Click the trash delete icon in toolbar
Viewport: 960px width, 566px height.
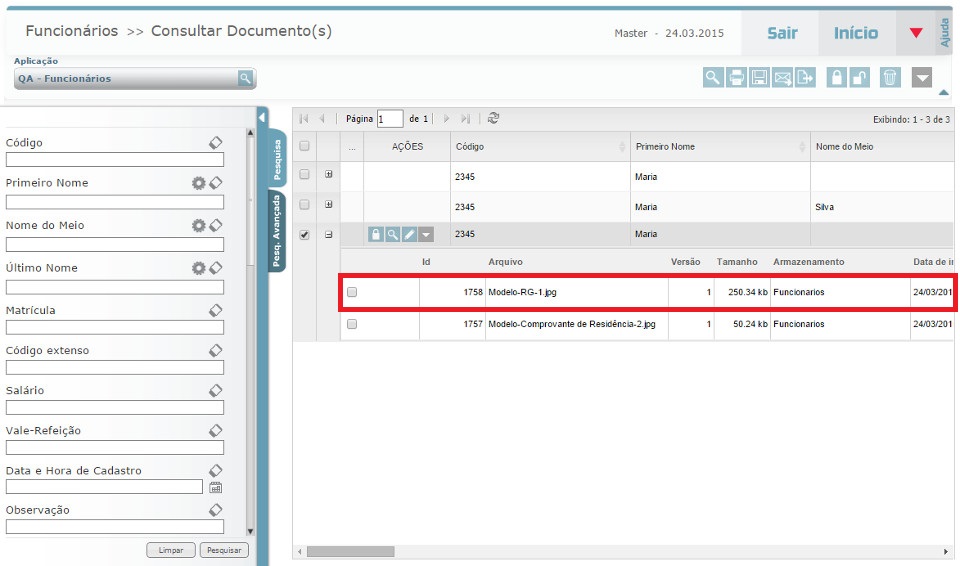[890, 78]
